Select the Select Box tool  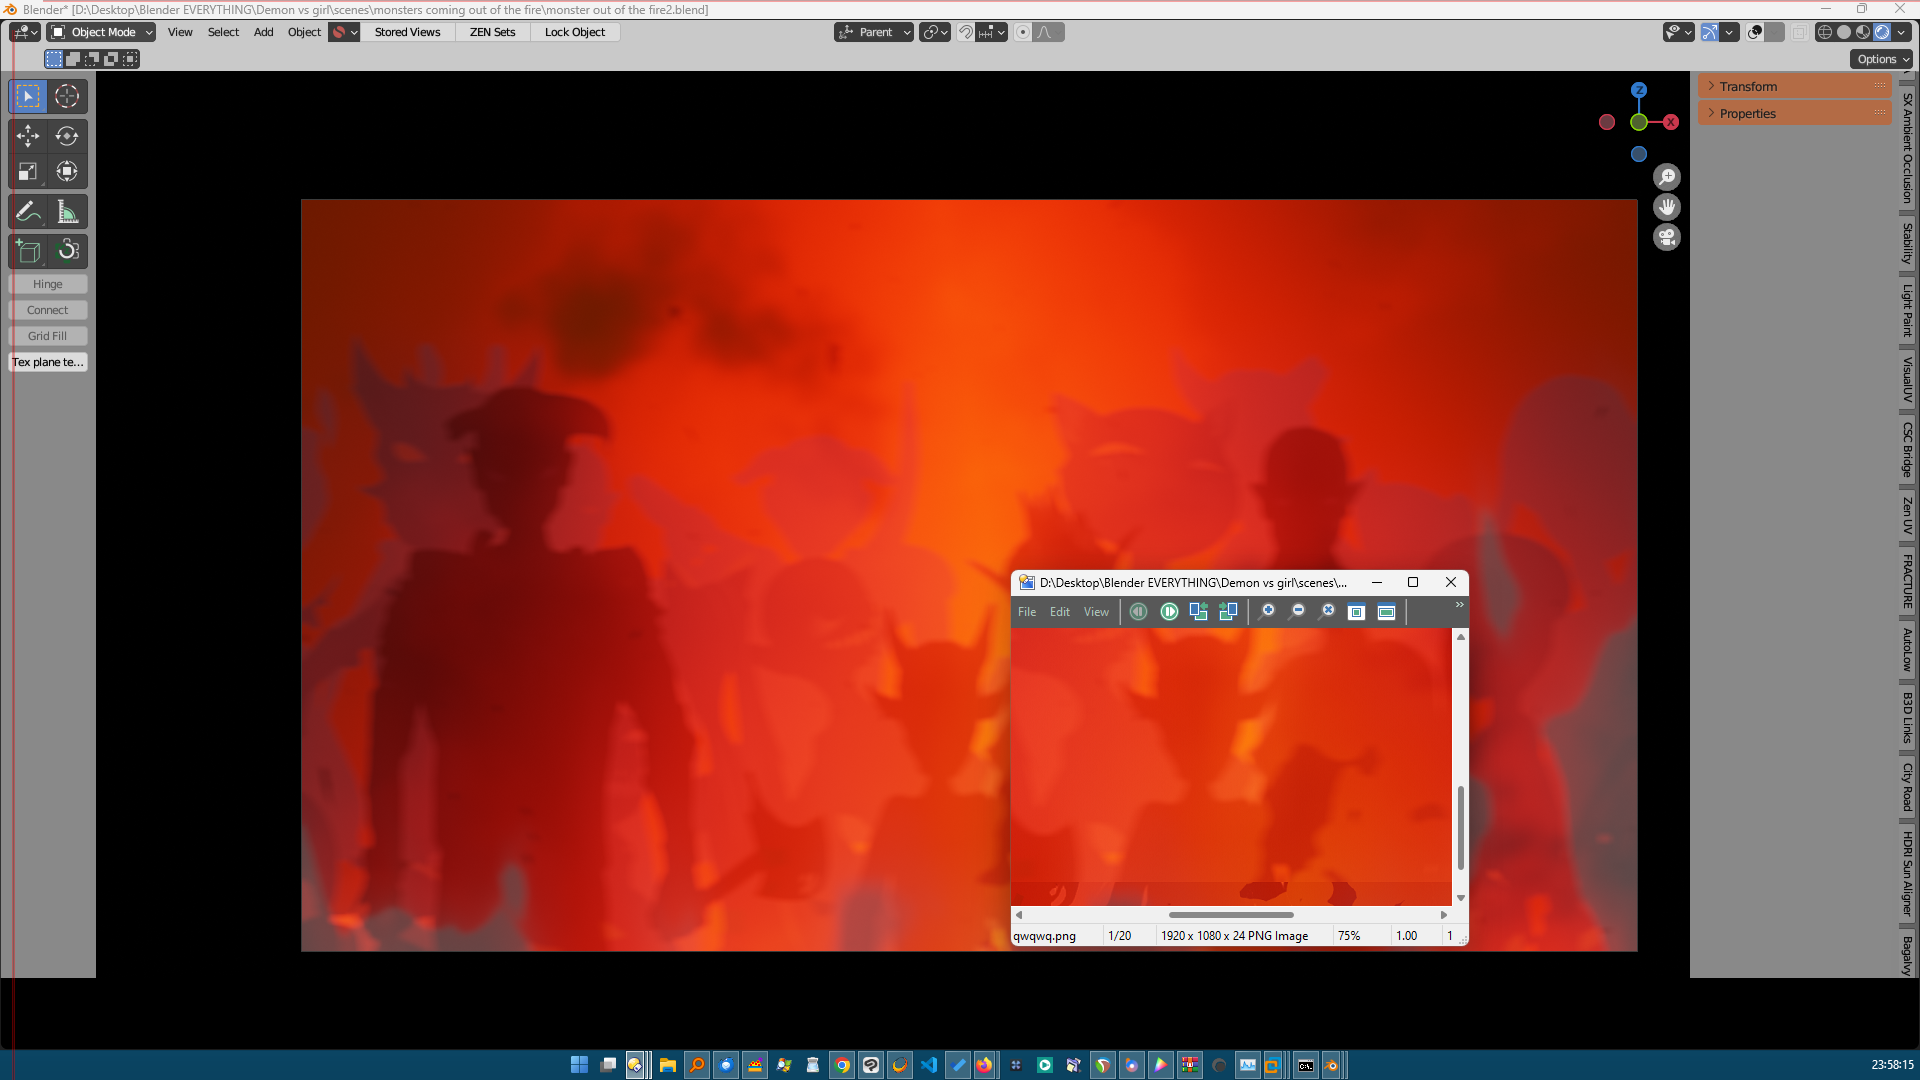tap(28, 96)
